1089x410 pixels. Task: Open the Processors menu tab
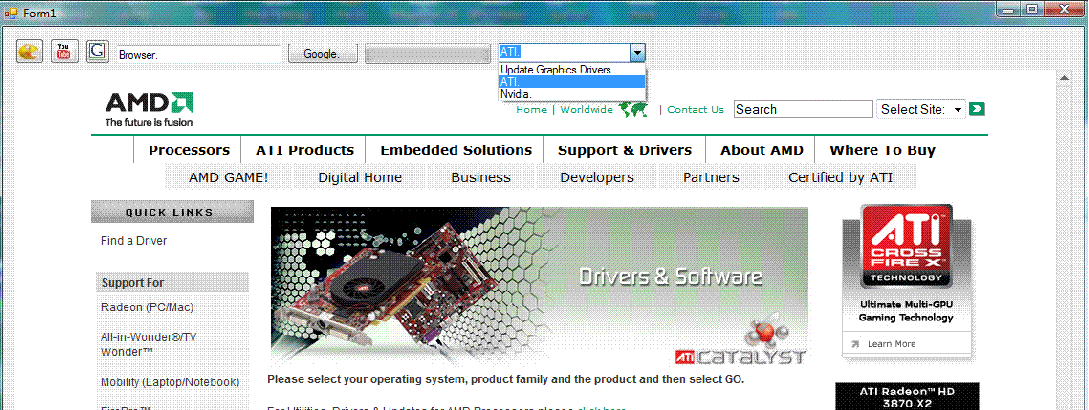pyautogui.click(x=189, y=150)
